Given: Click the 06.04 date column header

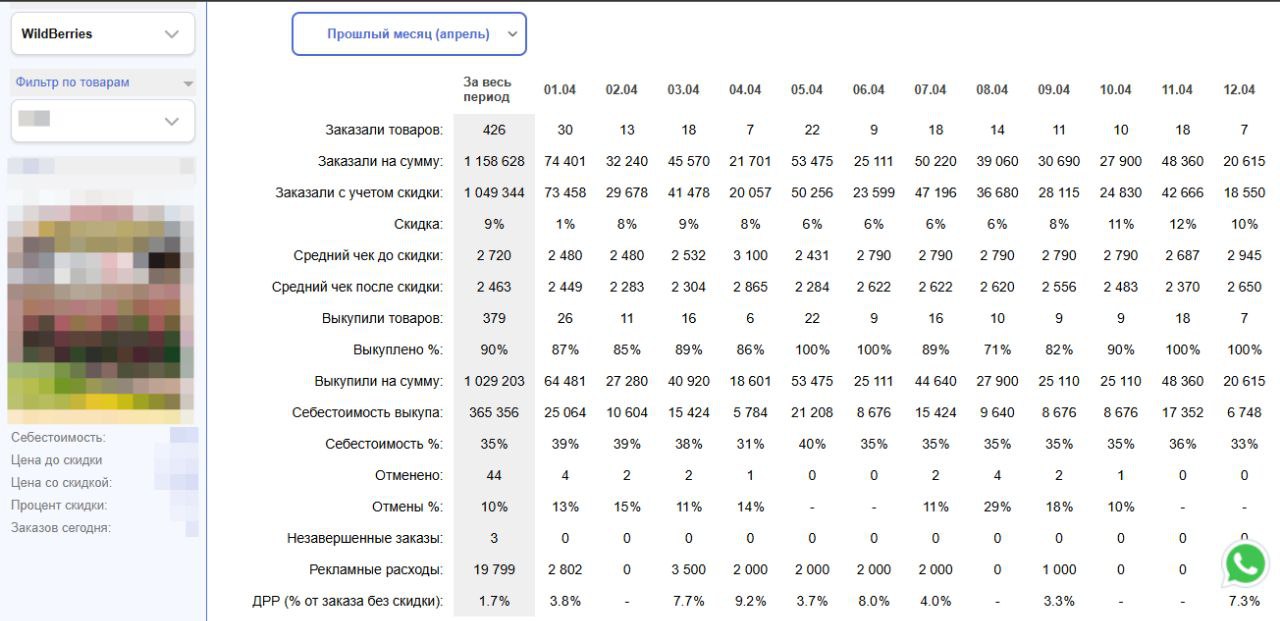Looking at the screenshot, I should click(x=869, y=90).
